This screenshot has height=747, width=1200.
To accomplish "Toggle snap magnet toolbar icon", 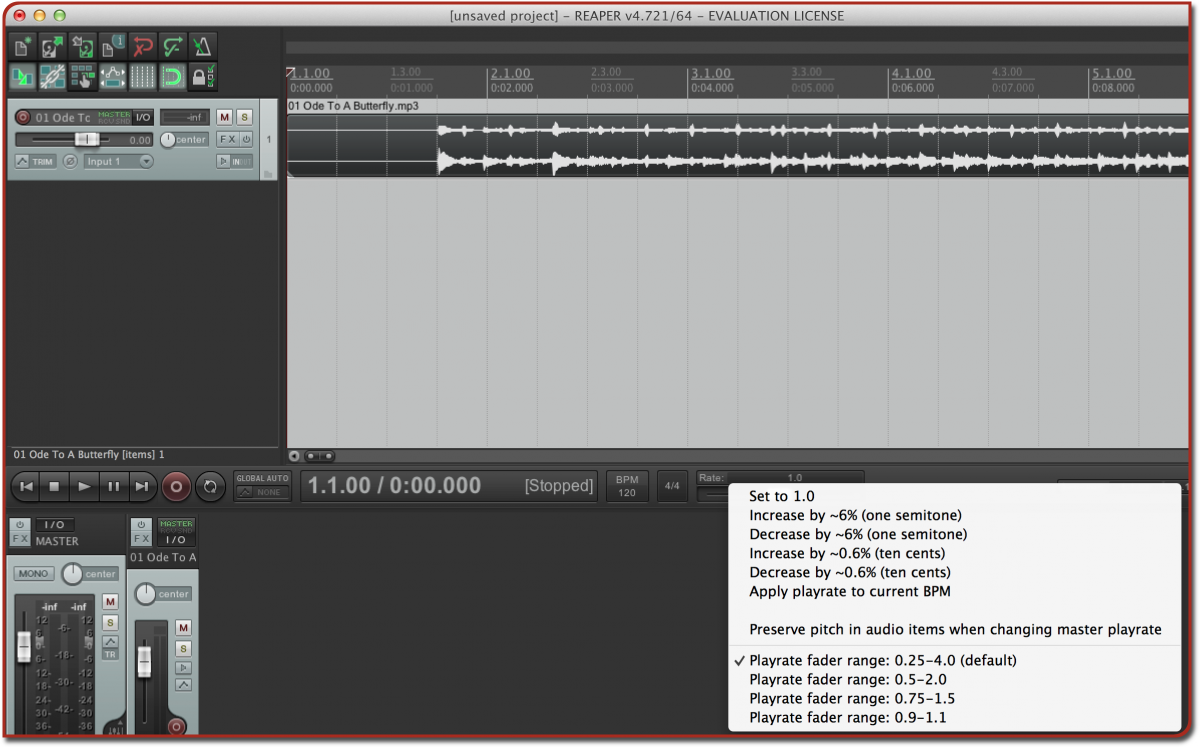I will click(172, 76).
